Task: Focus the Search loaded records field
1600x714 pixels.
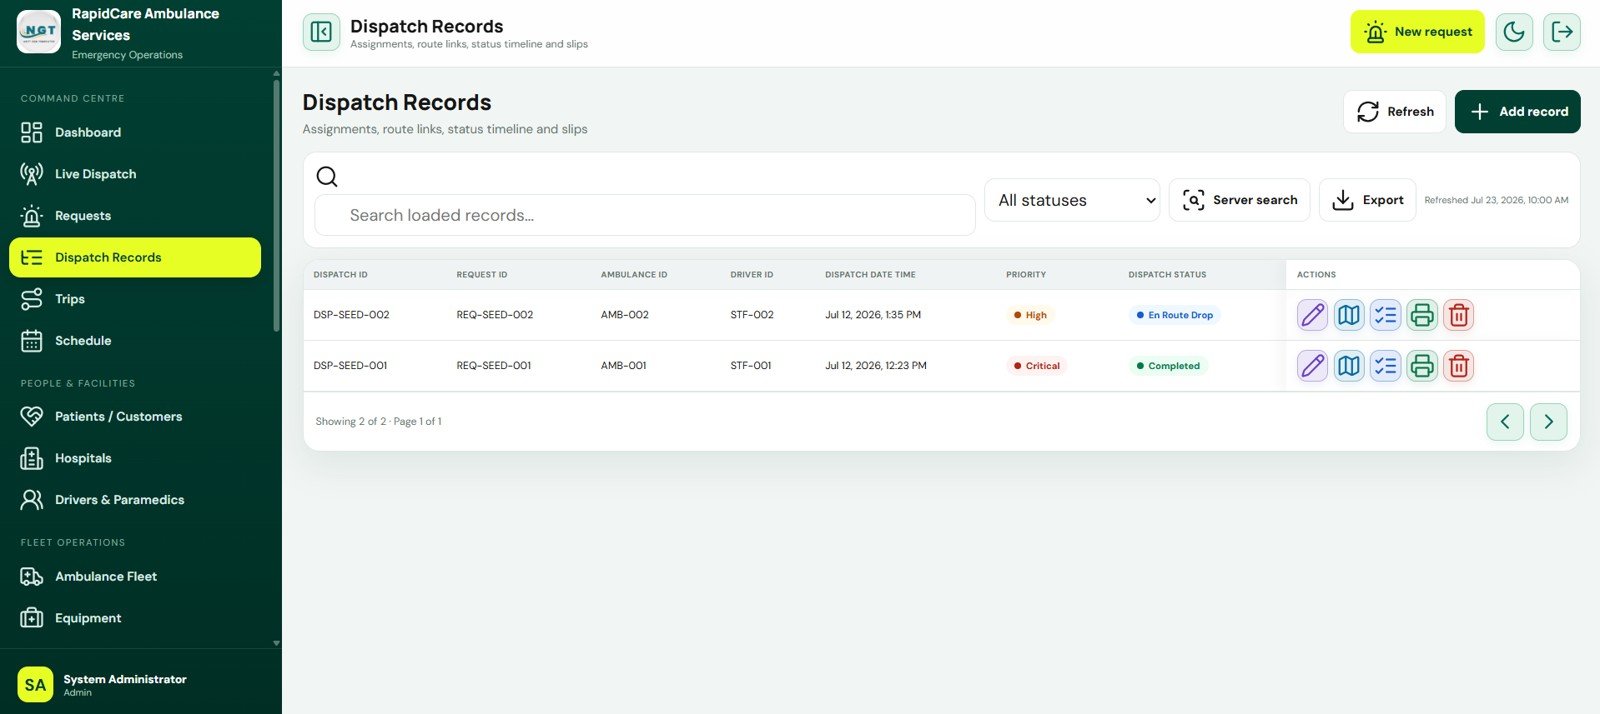Action: tap(645, 215)
